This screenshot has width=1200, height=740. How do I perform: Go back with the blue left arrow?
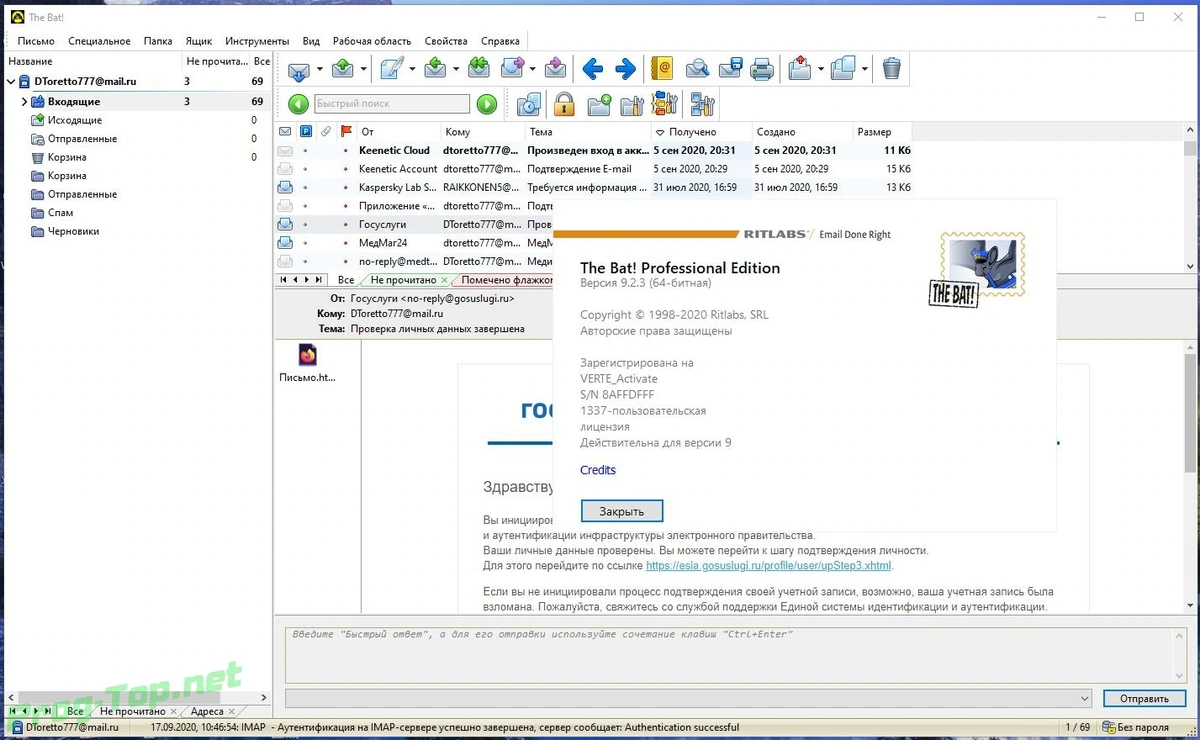[x=593, y=69]
